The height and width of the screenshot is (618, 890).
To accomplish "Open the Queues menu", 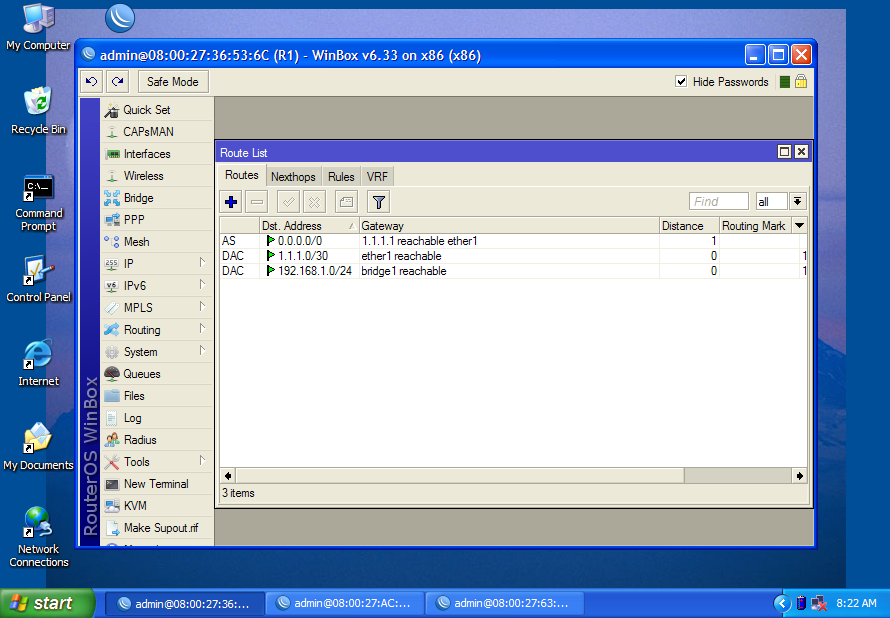I will (157, 374).
